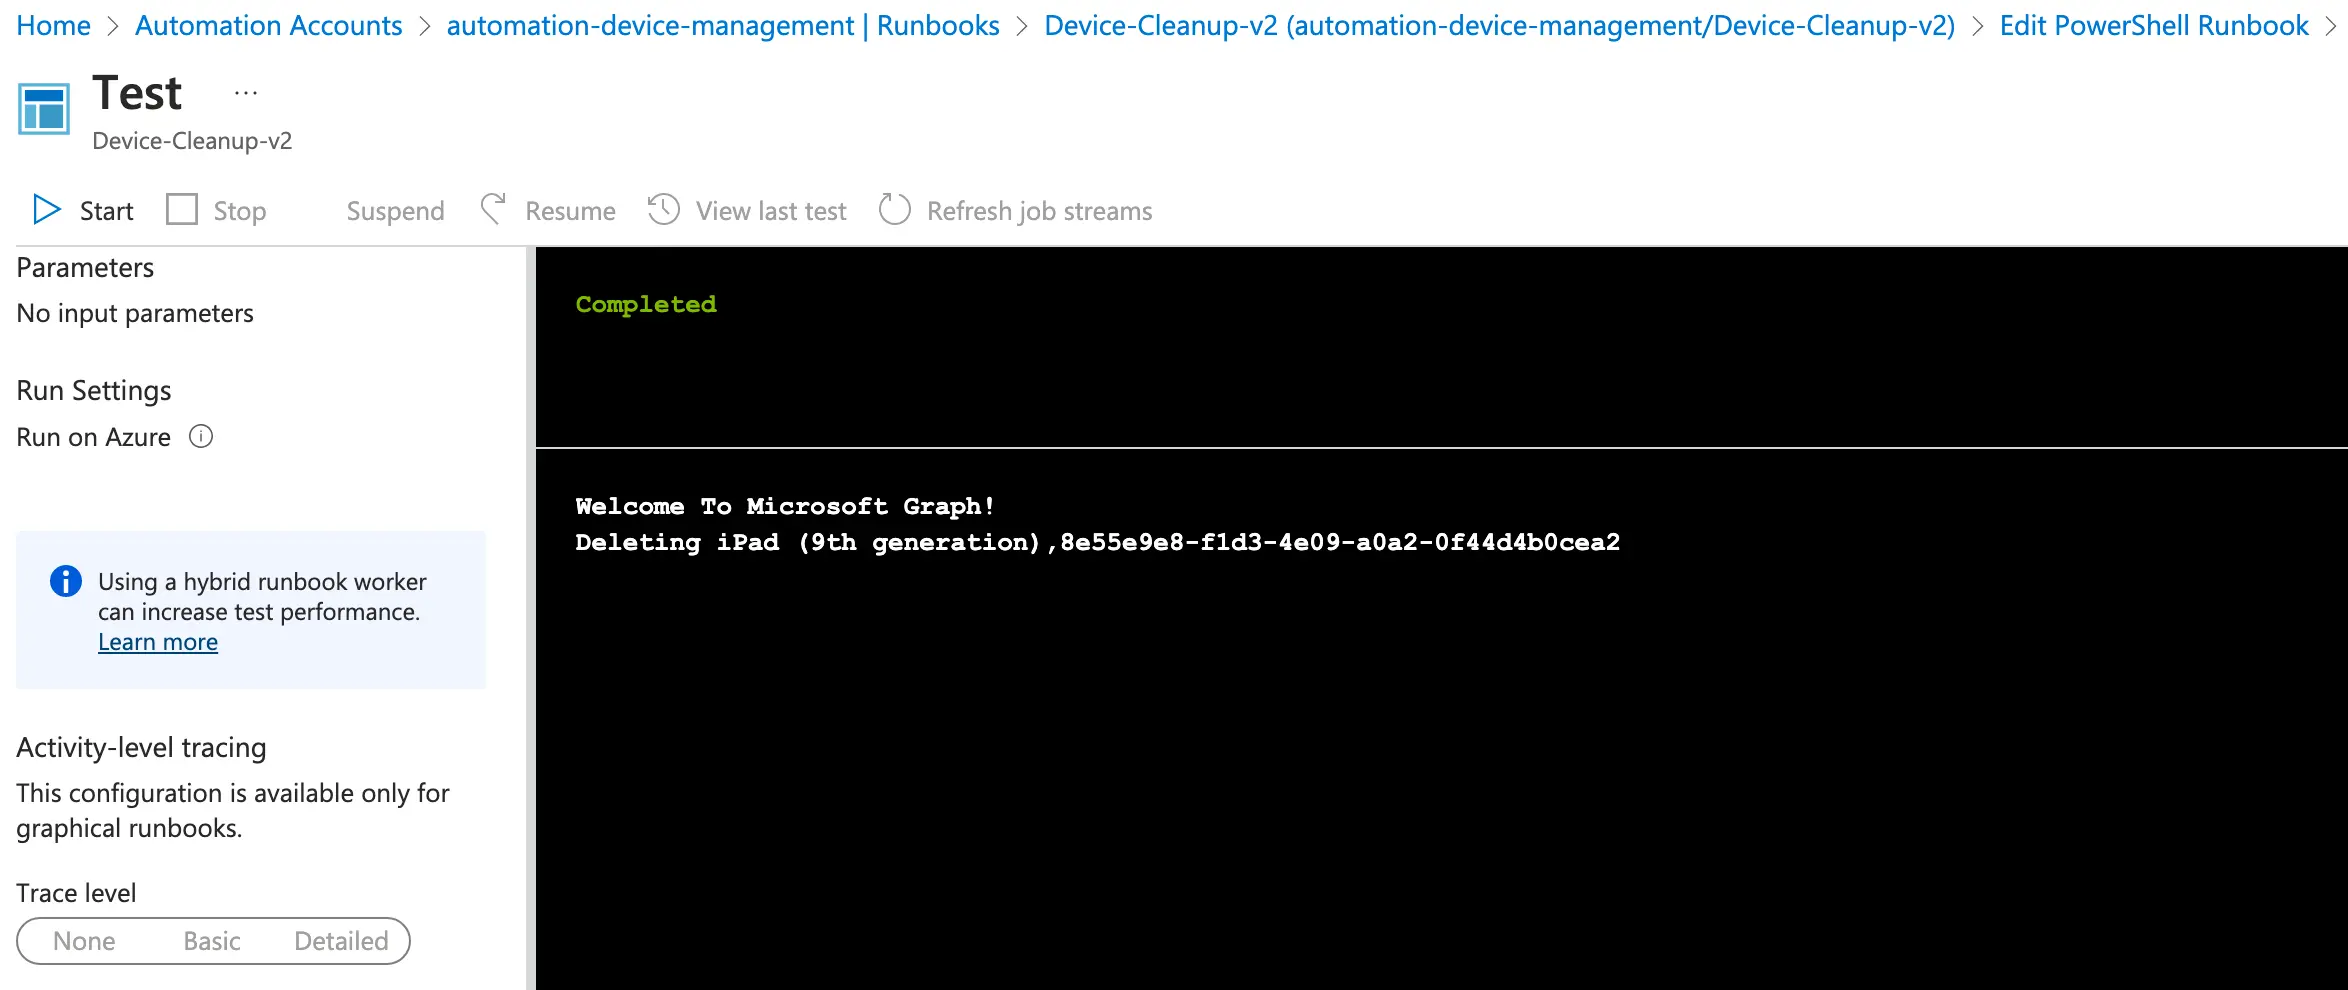The width and height of the screenshot is (2348, 990).
Task: Click the Run on Azure info icon
Action: (201, 437)
